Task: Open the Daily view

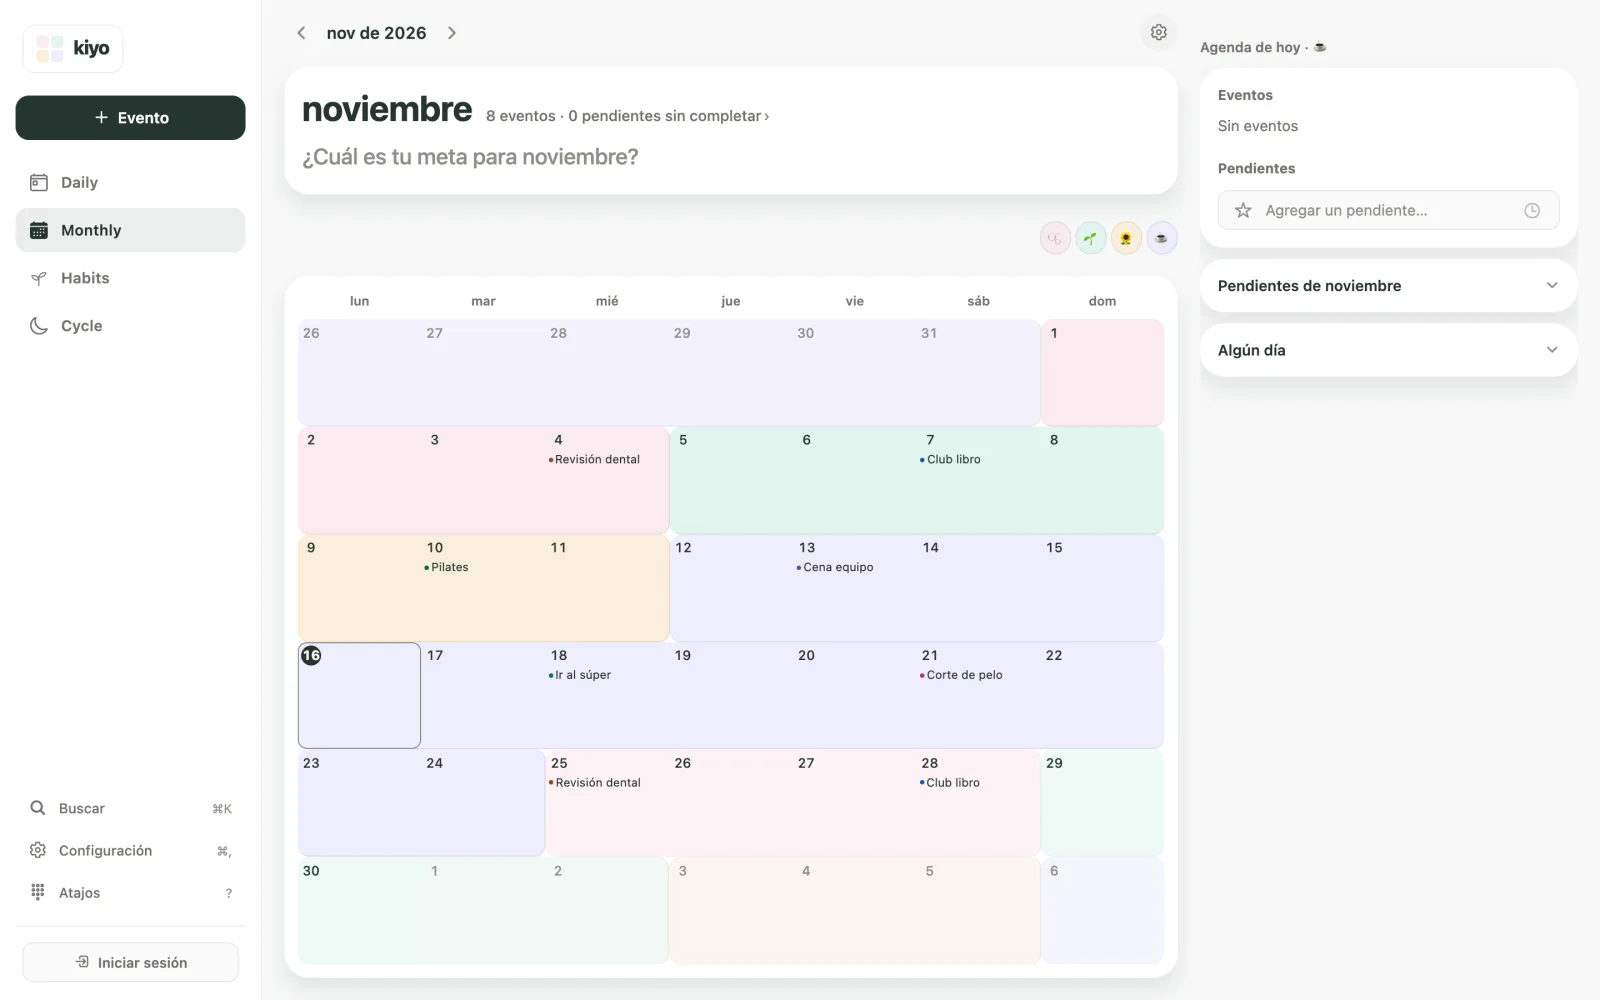Action: (130, 182)
